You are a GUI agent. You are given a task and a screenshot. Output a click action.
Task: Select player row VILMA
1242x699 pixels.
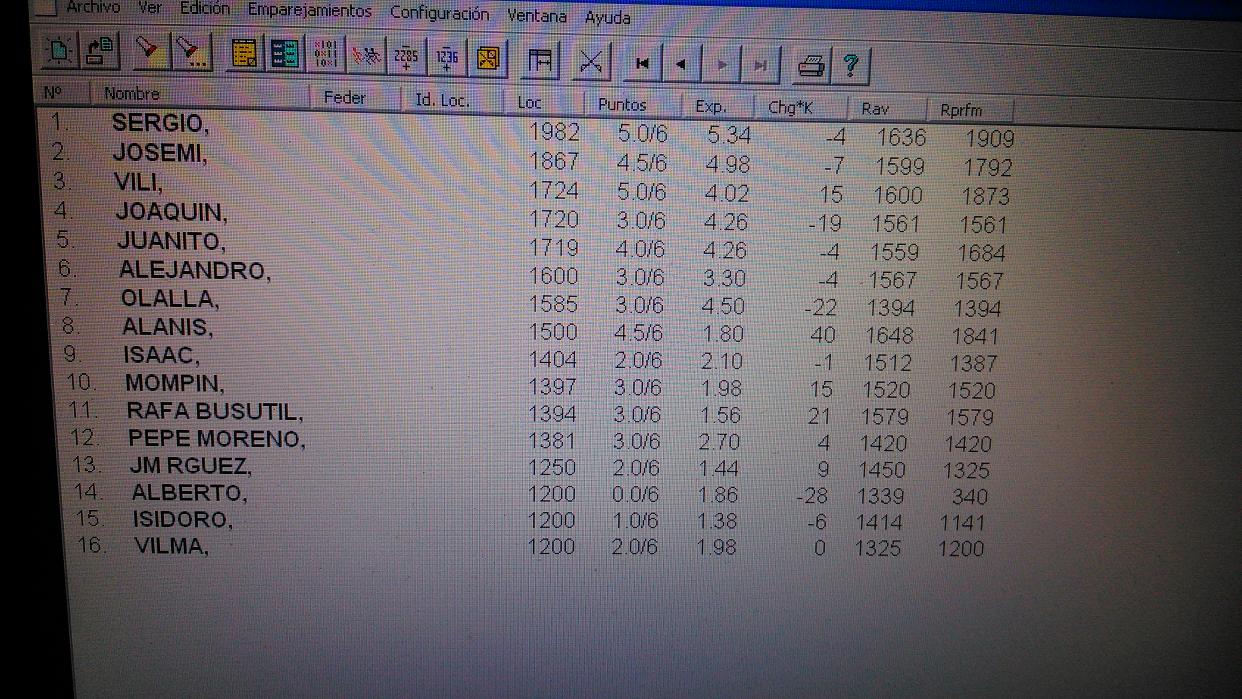click(x=171, y=546)
